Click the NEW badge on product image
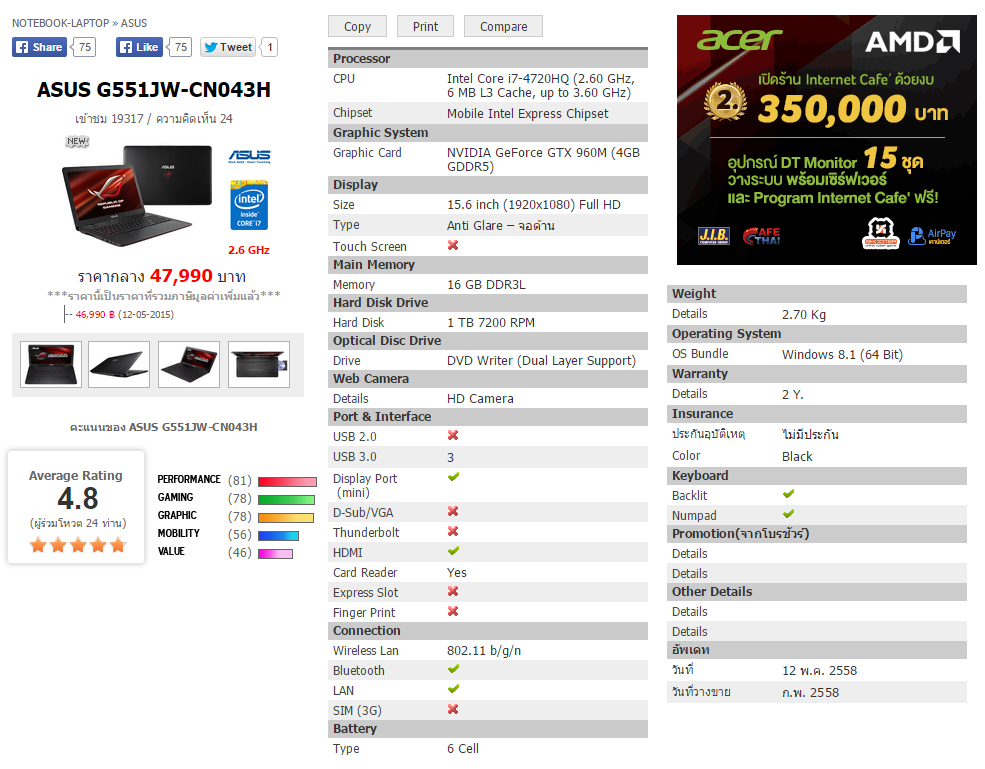 pyautogui.click(x=77, y=141)
